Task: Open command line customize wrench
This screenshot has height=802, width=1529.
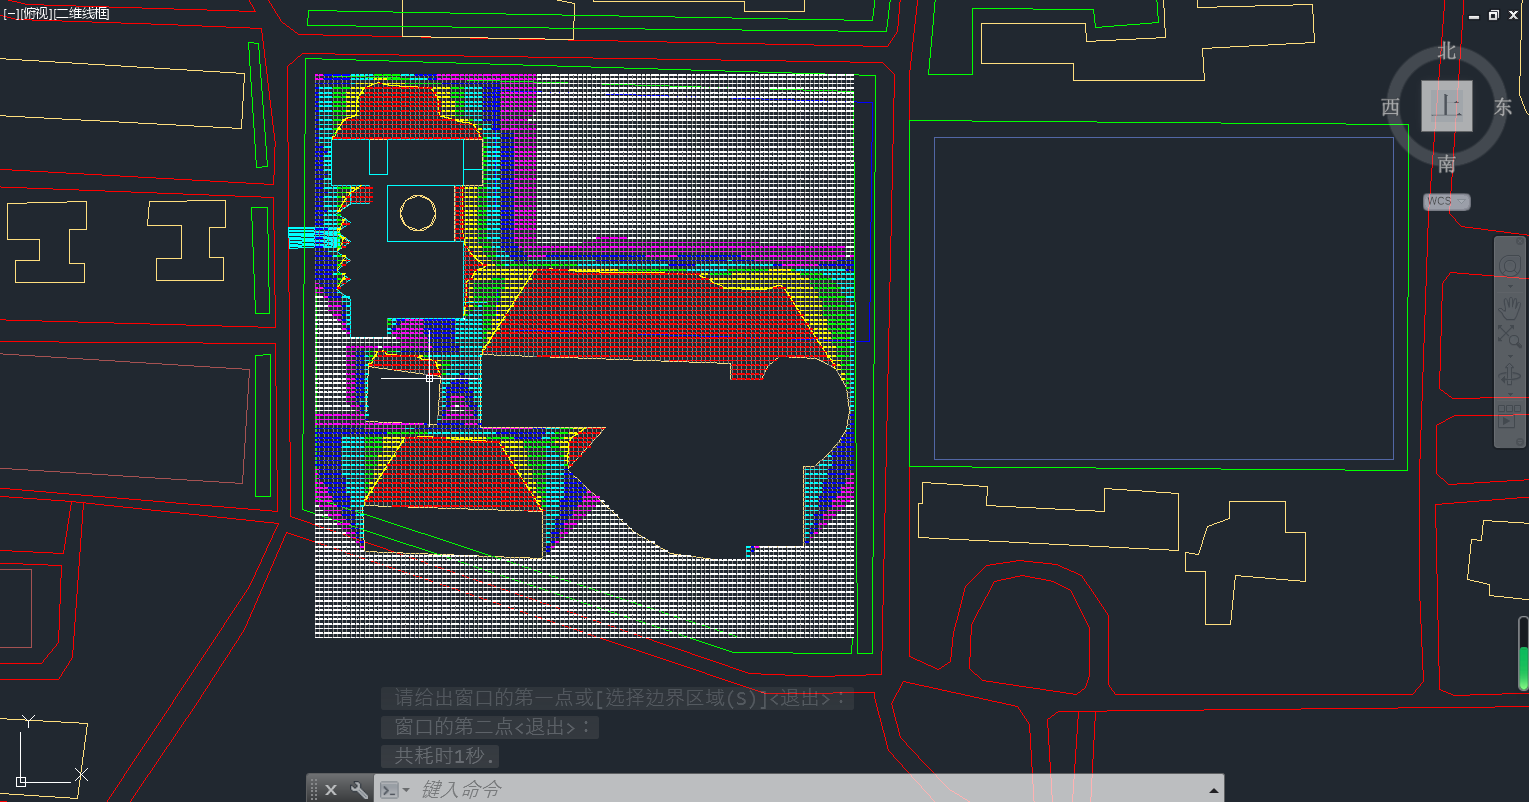Action: [x=358, y=790]
